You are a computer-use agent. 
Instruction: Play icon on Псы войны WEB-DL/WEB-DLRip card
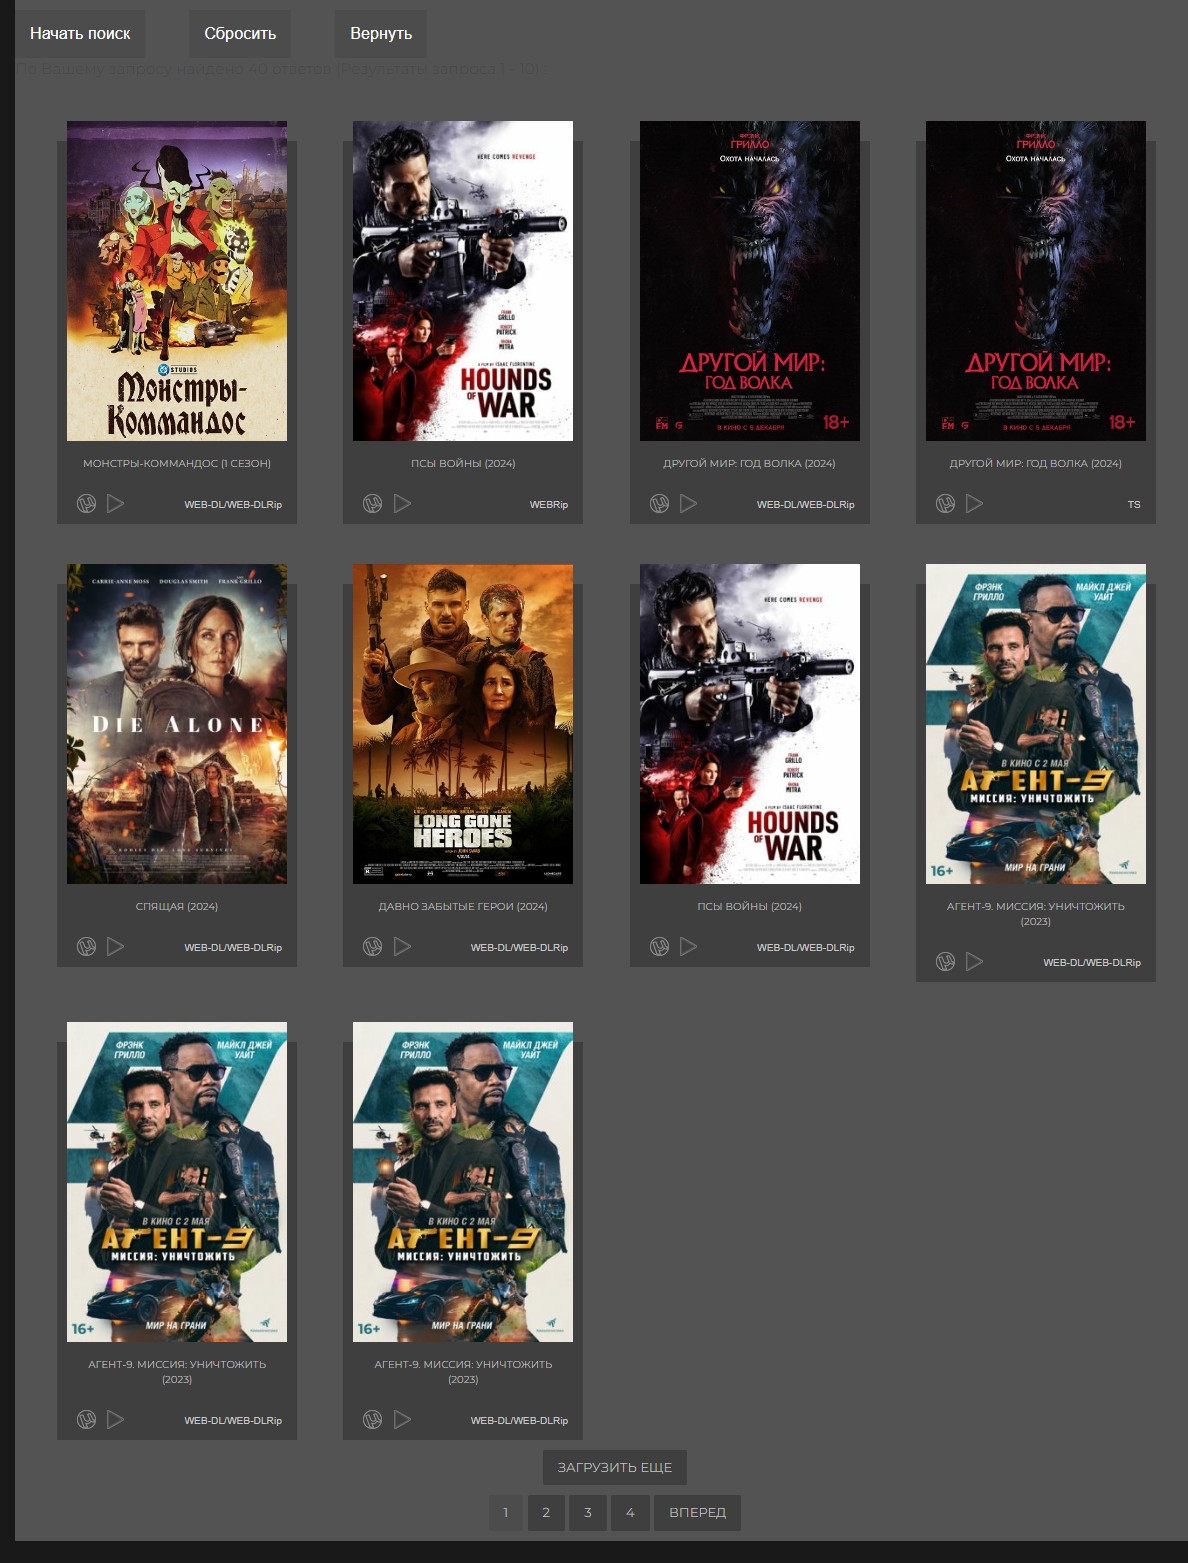(689, 947)
